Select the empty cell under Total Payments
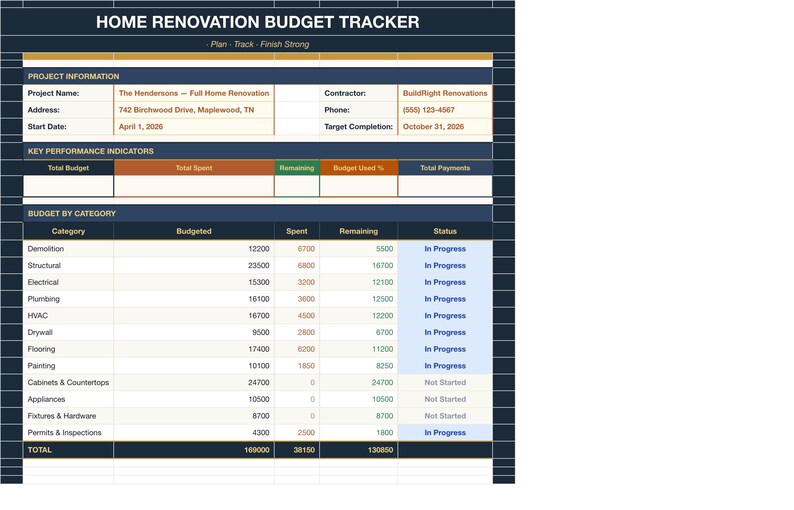 tap(445, 186)
